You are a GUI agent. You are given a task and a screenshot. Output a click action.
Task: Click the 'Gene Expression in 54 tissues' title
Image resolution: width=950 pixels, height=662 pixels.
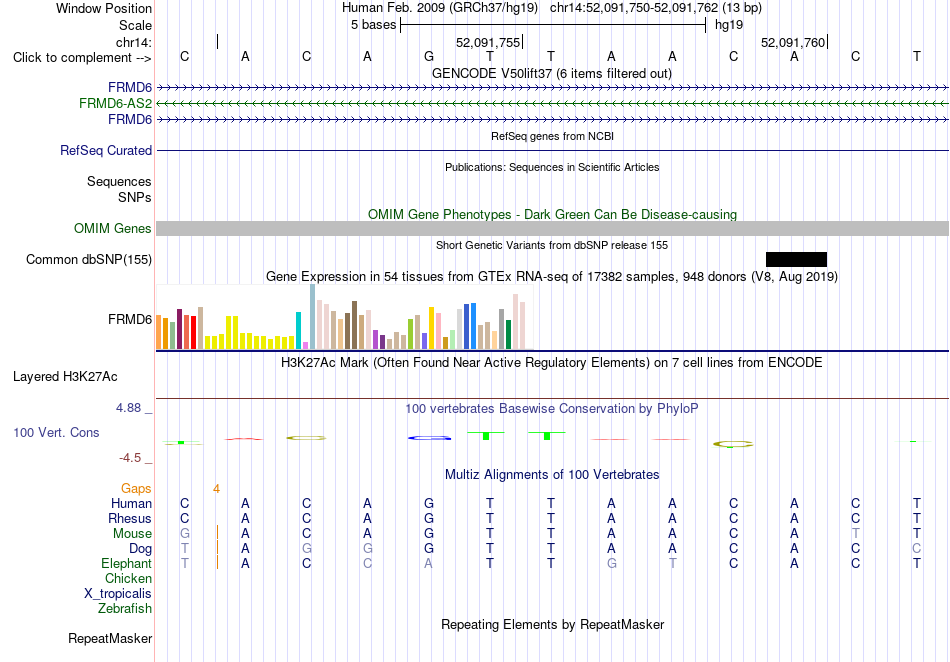point(552,277)
